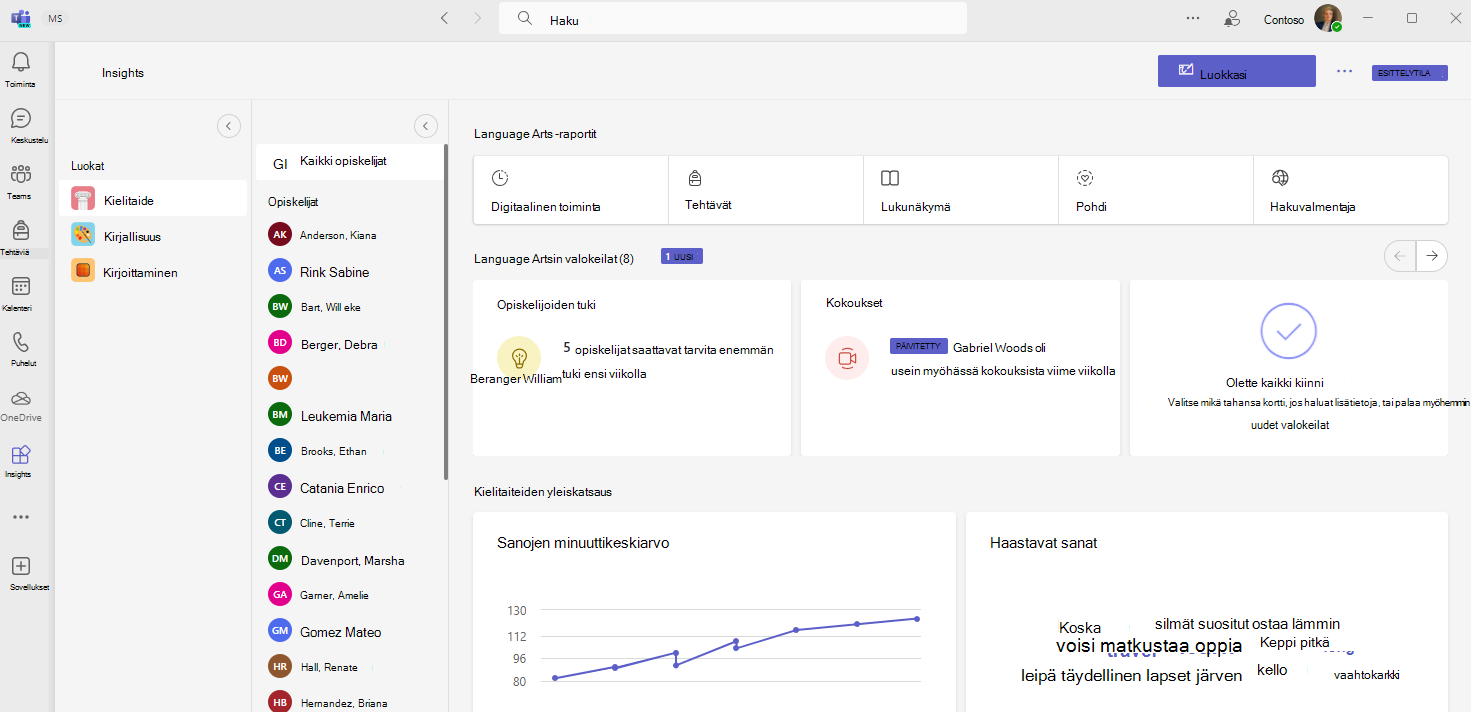Select student Rink Sabine
Image resolution: width=1471 pixels, height=712 pixels.
click(350, 271)
